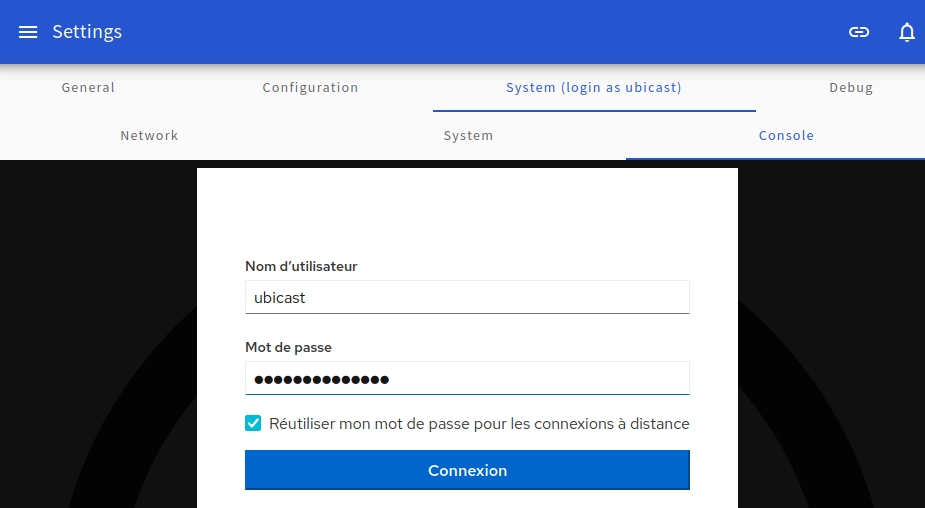Click the blank top area of white login card
Screen dimensions: 925x508
click(467, 207)
